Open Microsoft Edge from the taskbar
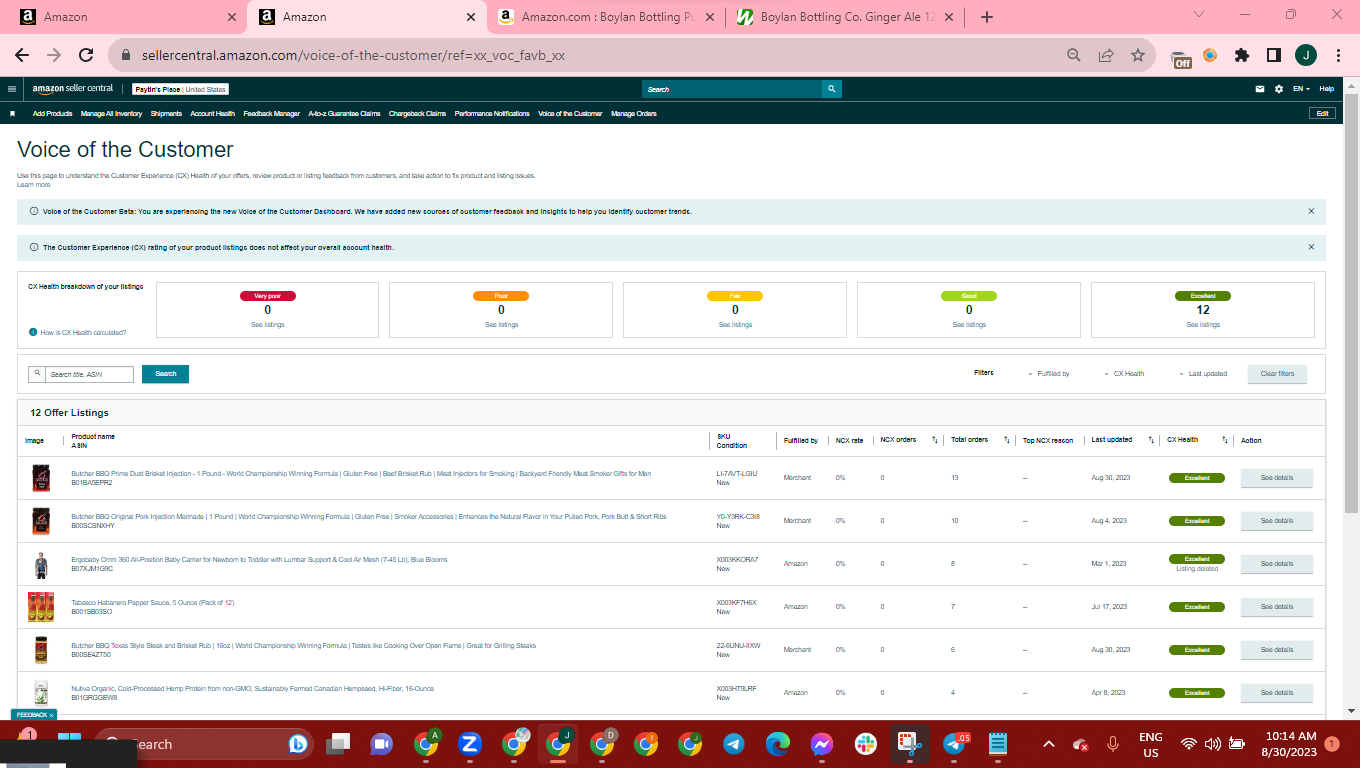The height and width of the screenshot is (768, 1360). coord(778,744)
